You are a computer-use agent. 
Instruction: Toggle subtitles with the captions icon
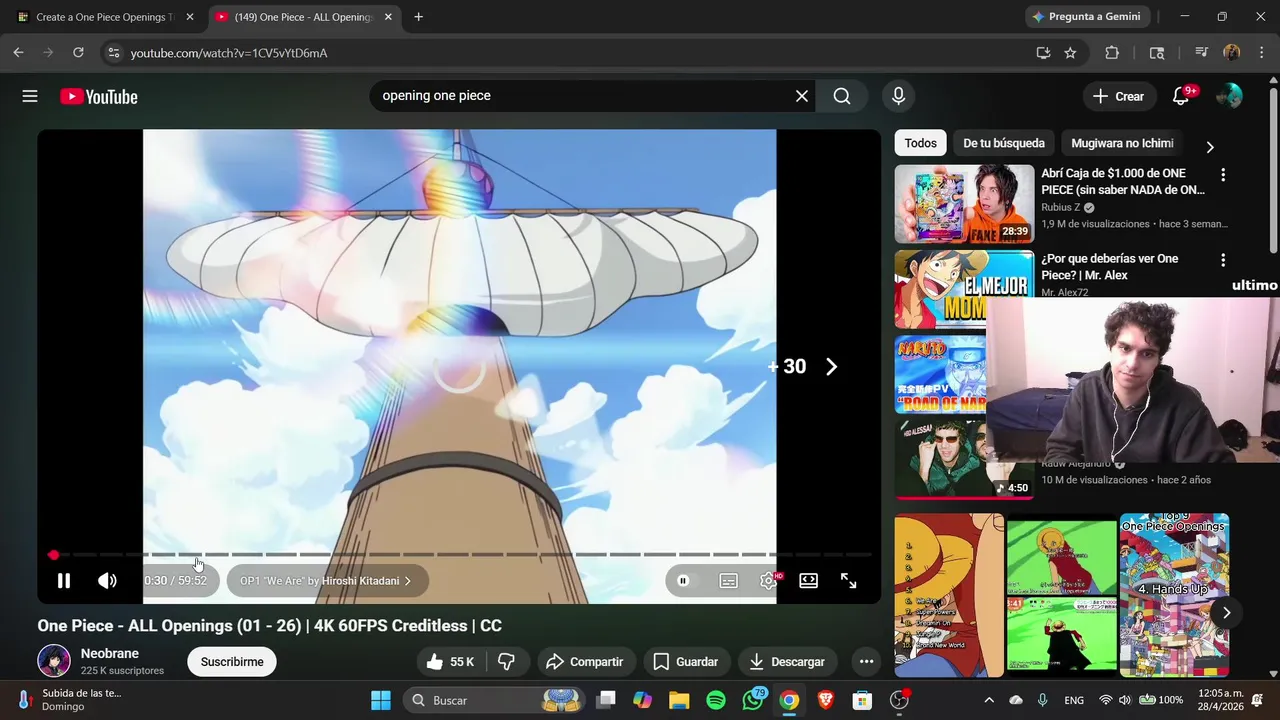point(728,581)
